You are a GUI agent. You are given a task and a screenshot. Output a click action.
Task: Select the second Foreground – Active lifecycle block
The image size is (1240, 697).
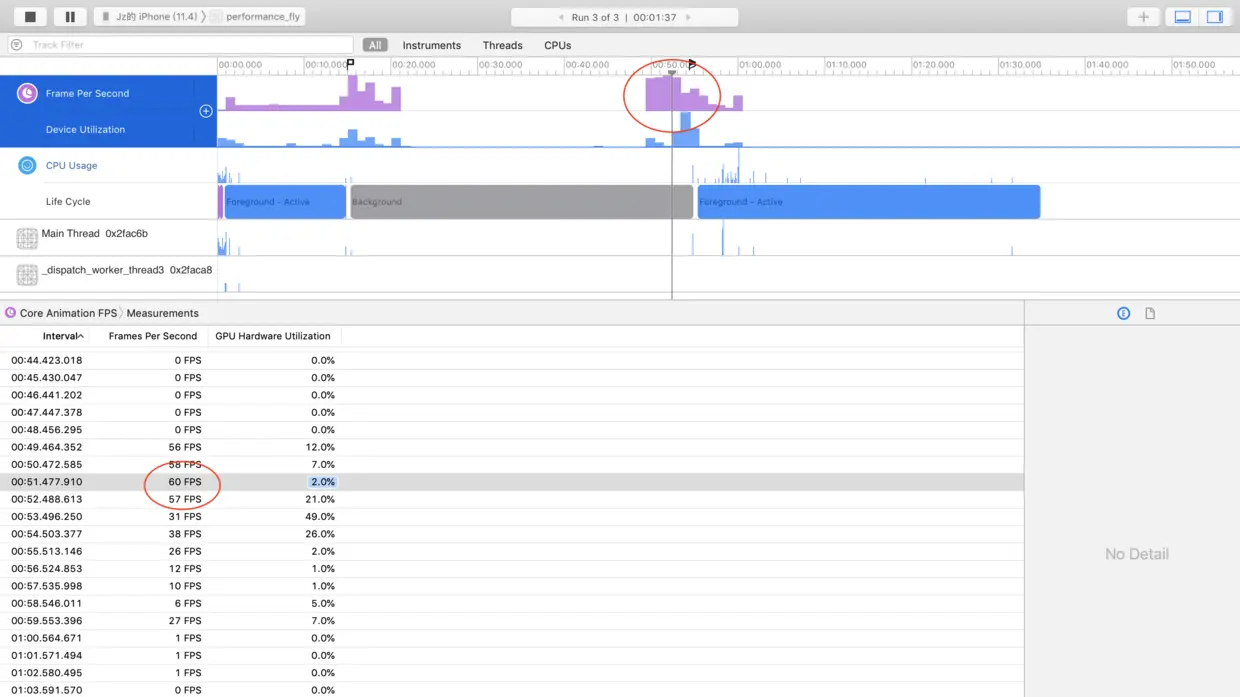[x=868, y=201]
